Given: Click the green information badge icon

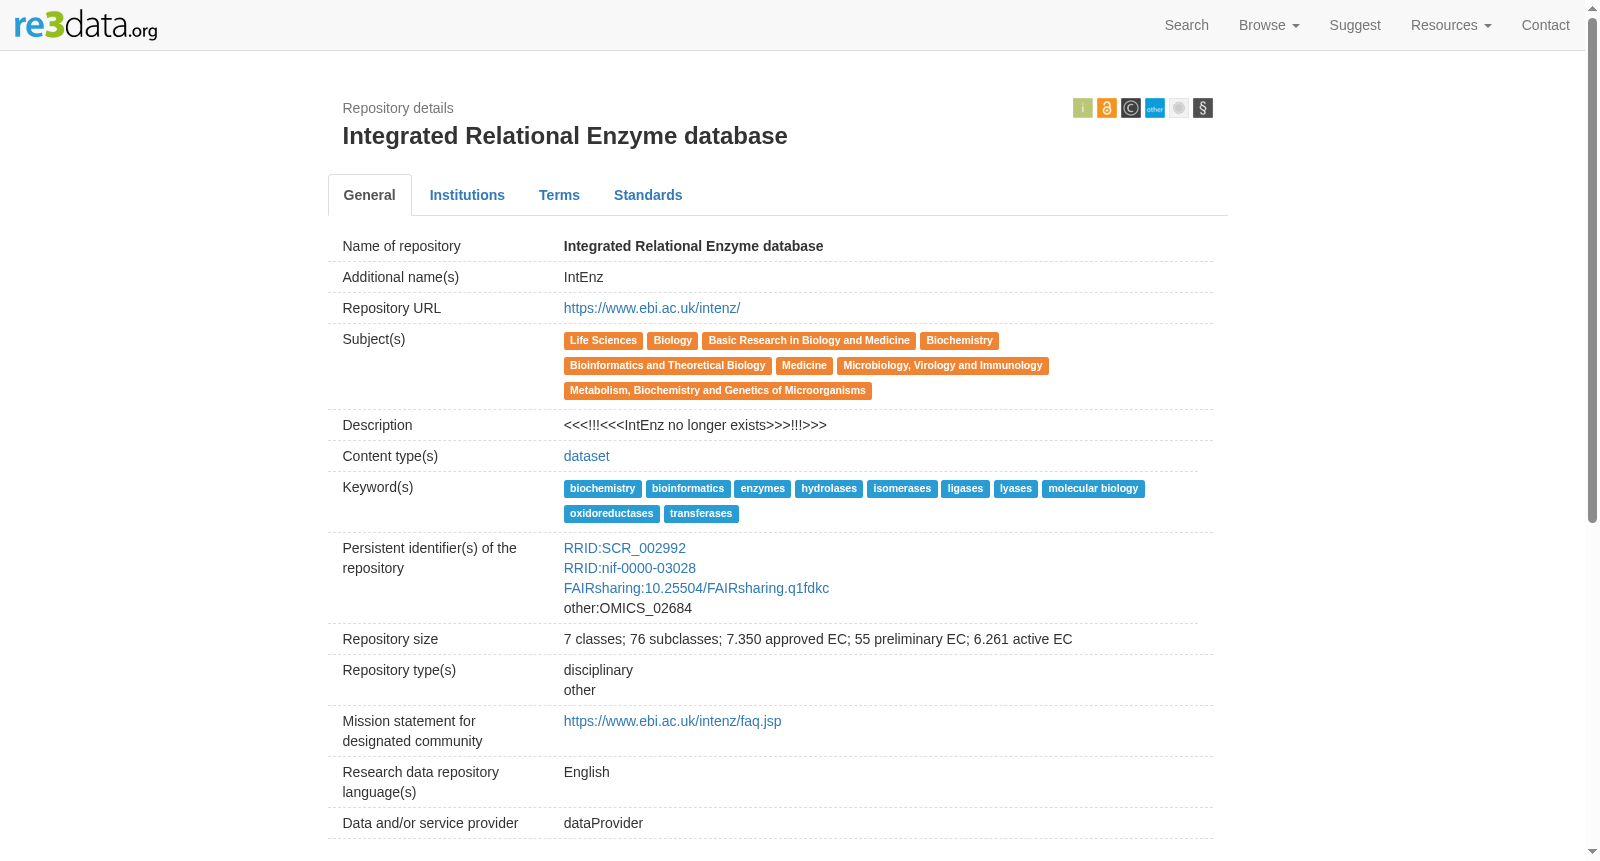Looking at the screenshot, I should click(x=1083, y=108).
